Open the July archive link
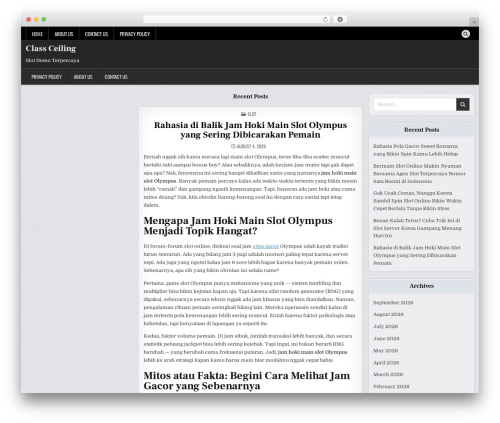Viewport: 500px width, 423px height. point(385,326)
